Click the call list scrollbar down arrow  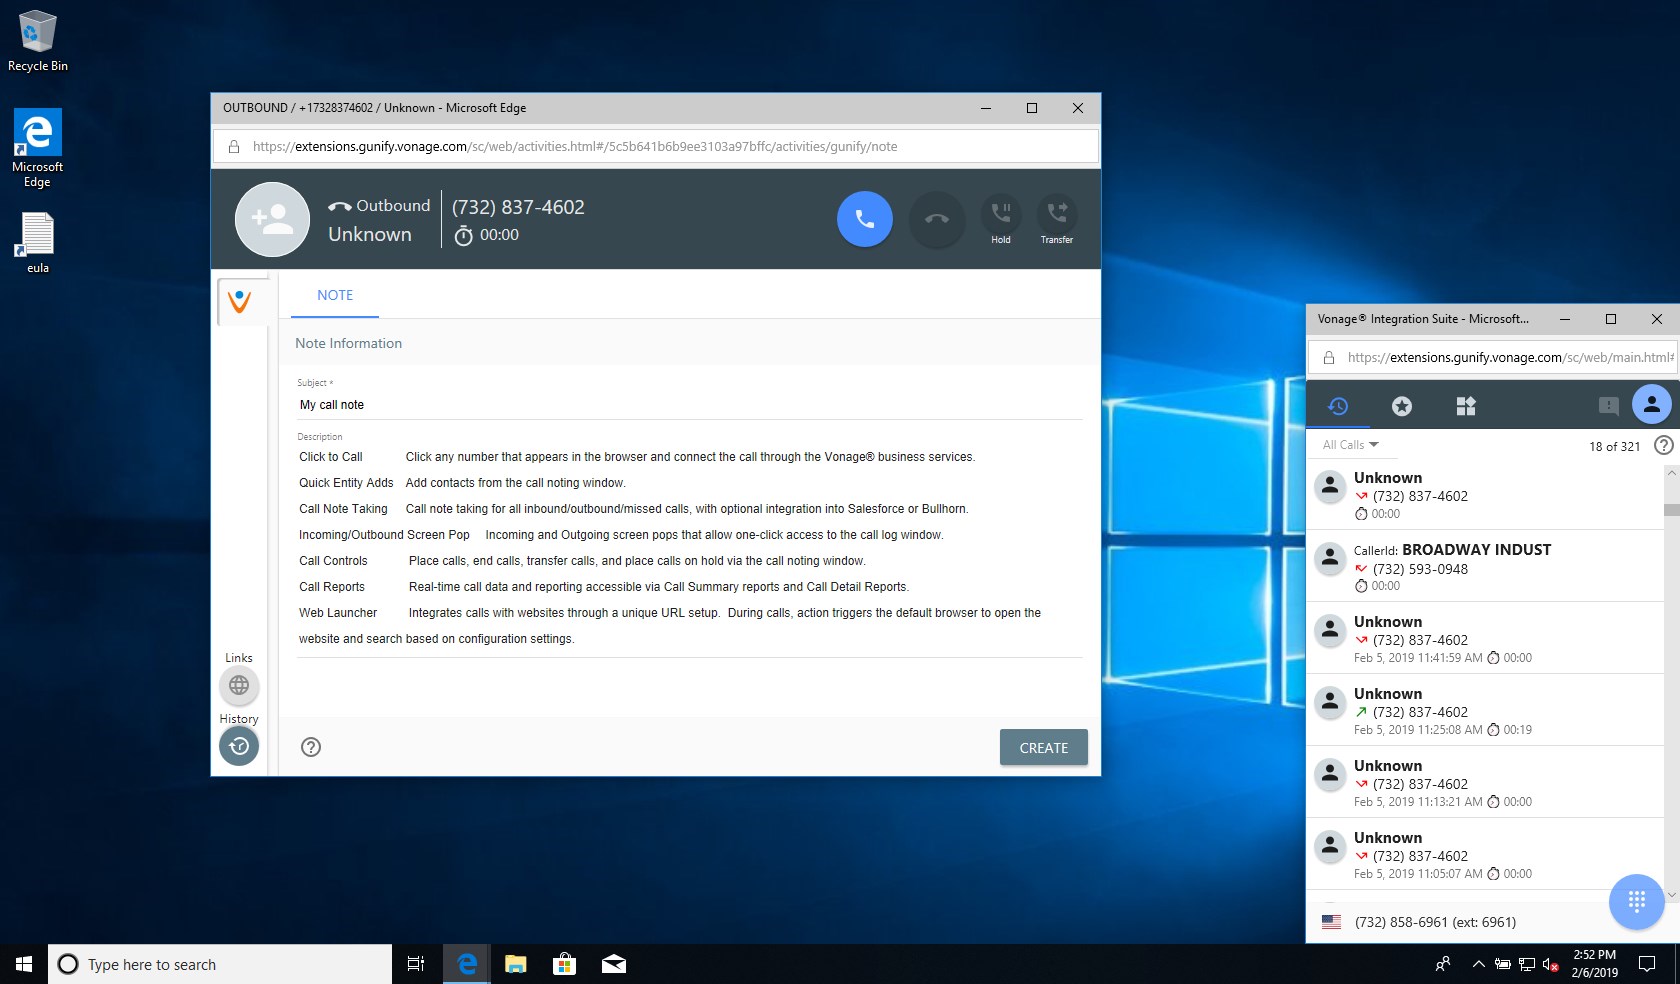click(x=1671, y=895)
